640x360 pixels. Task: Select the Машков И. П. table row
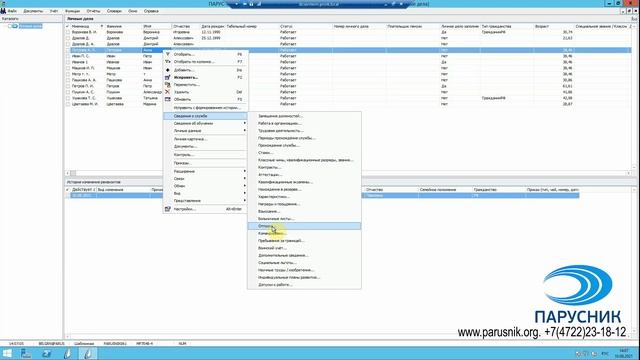(x=348, y=68)
